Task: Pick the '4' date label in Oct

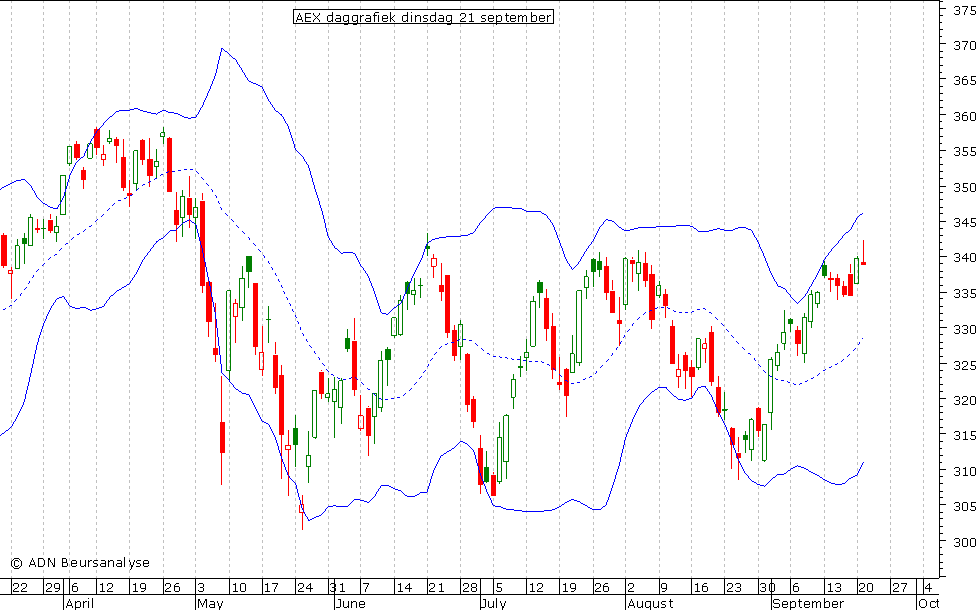Action: [928, 588]
